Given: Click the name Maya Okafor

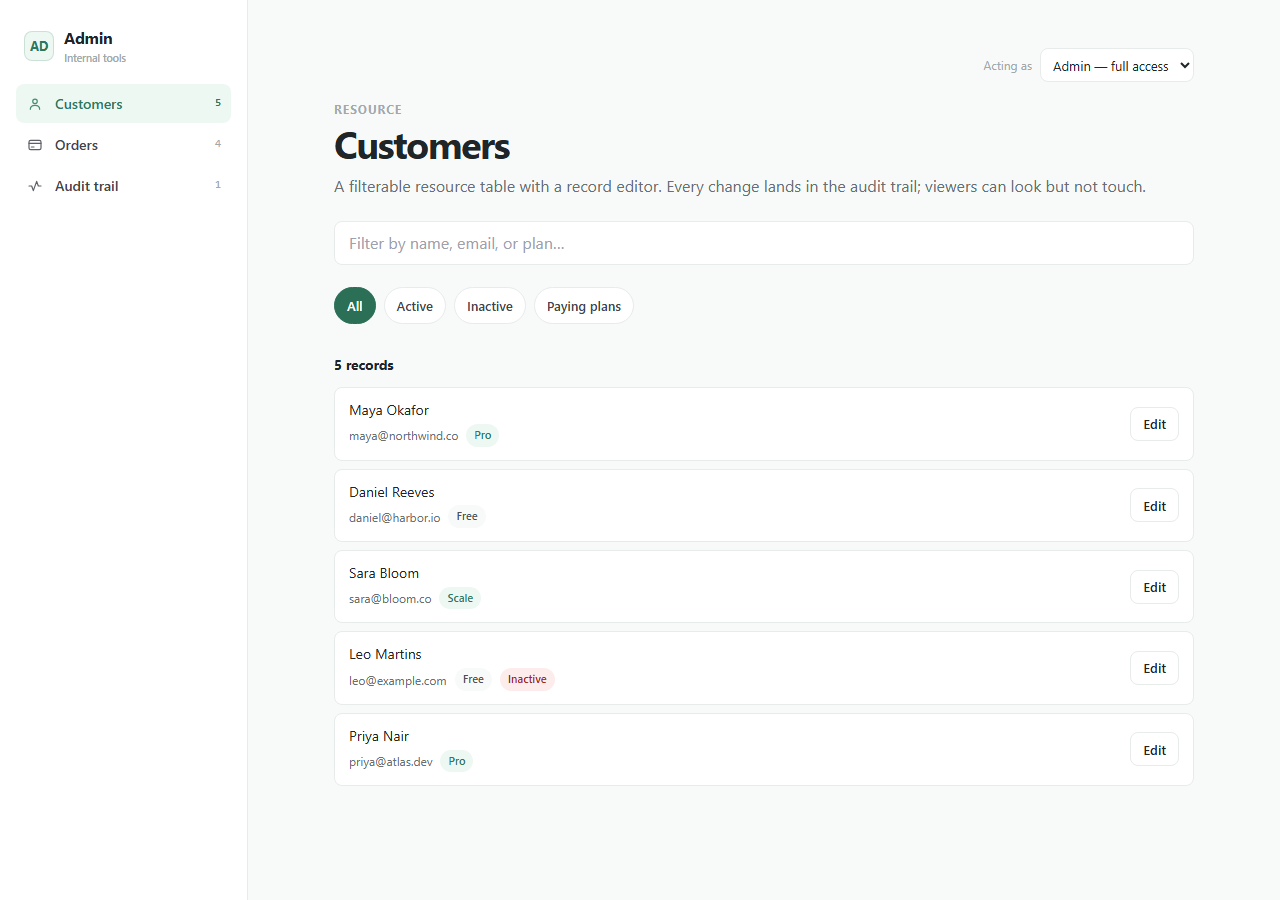Looking at the screenshot, I should pos(389,410).
